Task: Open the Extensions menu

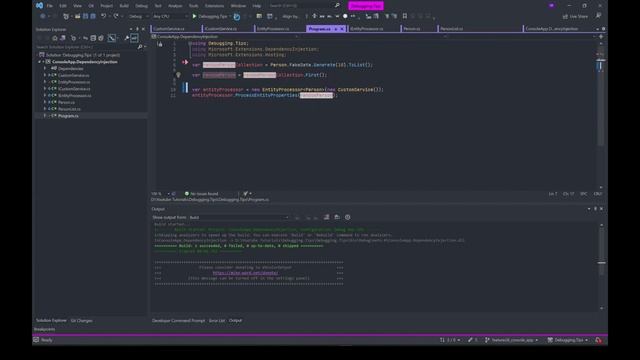Action: (x=214, y=6)
